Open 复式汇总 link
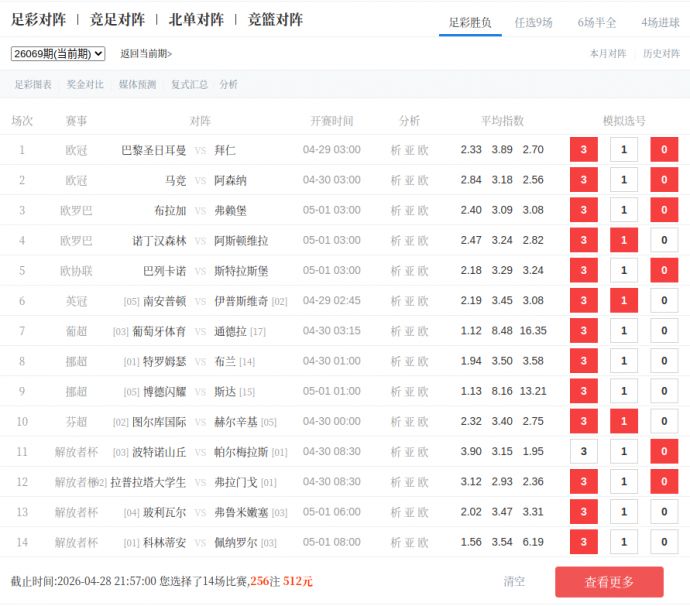 pos(189,84)
